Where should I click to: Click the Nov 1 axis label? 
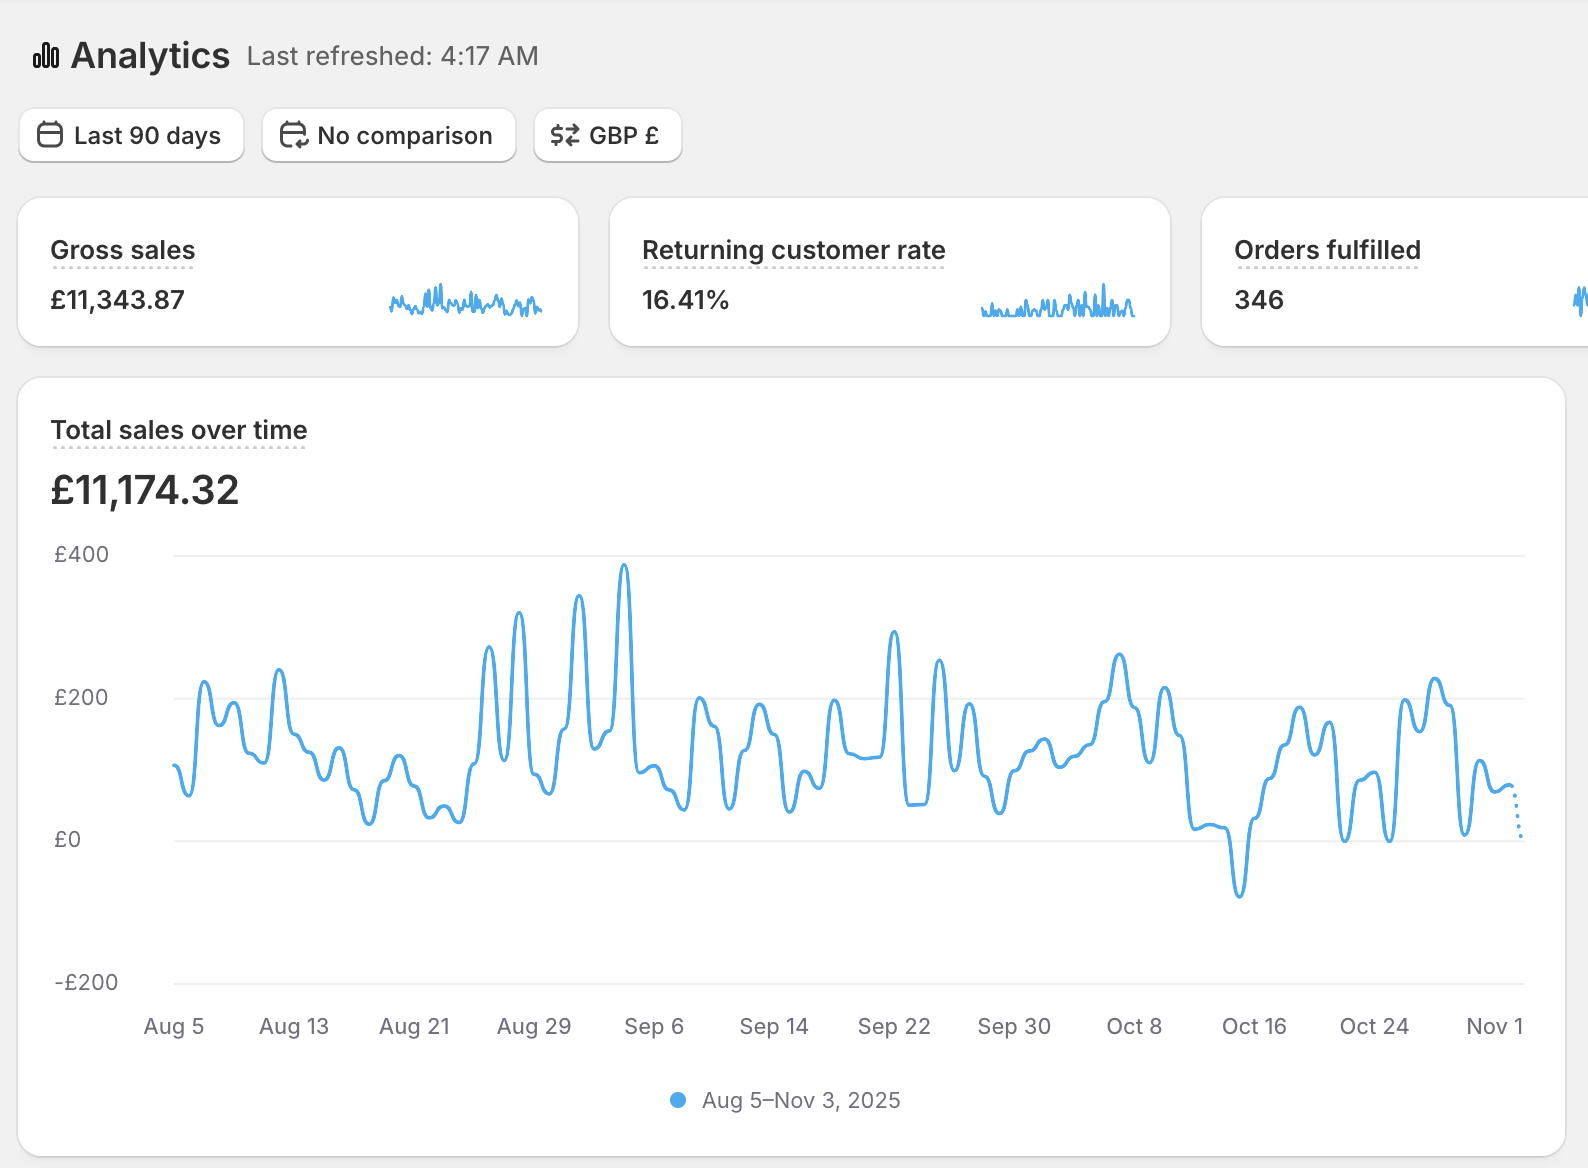point(1495,1026)
